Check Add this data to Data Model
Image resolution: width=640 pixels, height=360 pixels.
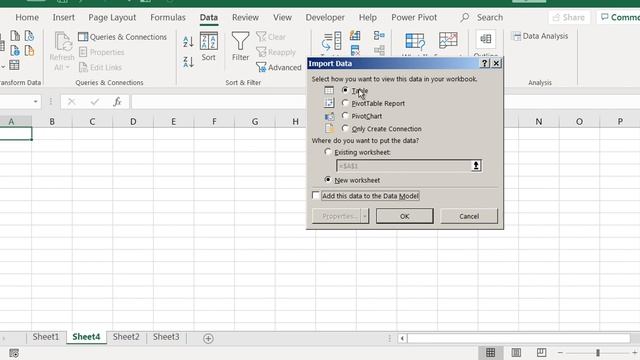tap(316, 196)
